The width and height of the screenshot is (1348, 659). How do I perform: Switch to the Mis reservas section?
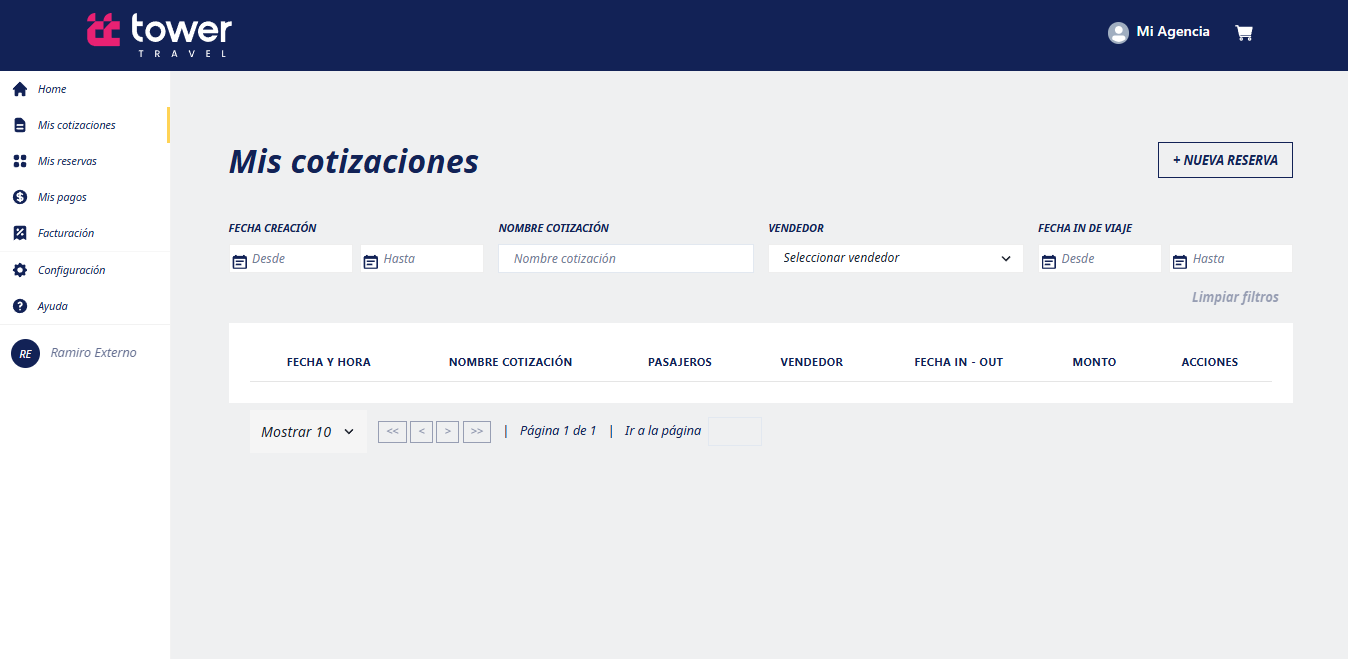[69, 160]
